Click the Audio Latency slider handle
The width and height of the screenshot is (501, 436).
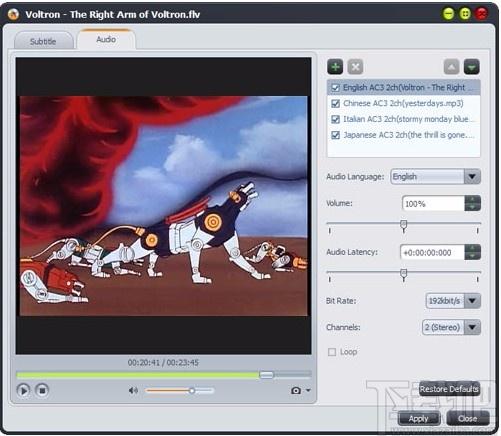click(404, 275)
